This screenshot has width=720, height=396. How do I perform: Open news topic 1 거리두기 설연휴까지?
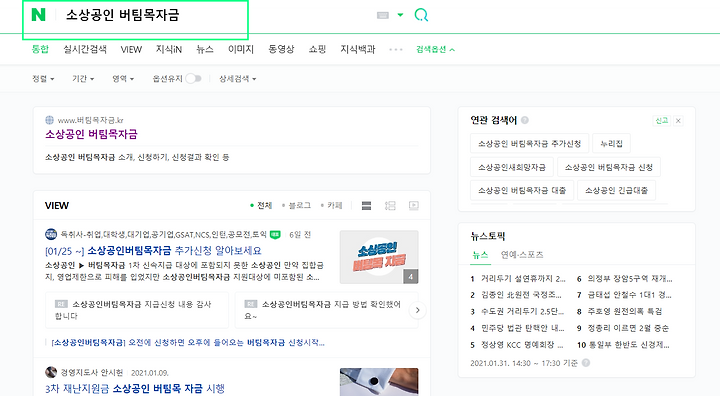coord(518,279)
